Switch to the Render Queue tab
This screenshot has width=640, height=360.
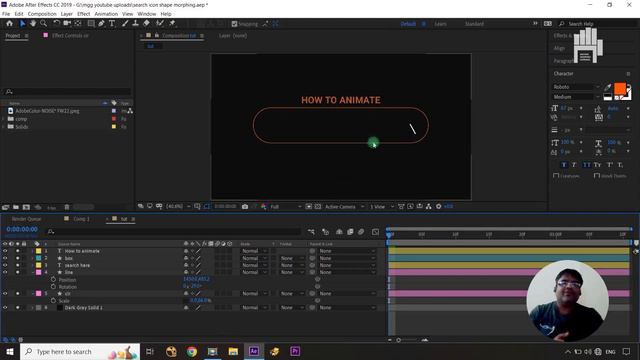click(x=26, y=219)
